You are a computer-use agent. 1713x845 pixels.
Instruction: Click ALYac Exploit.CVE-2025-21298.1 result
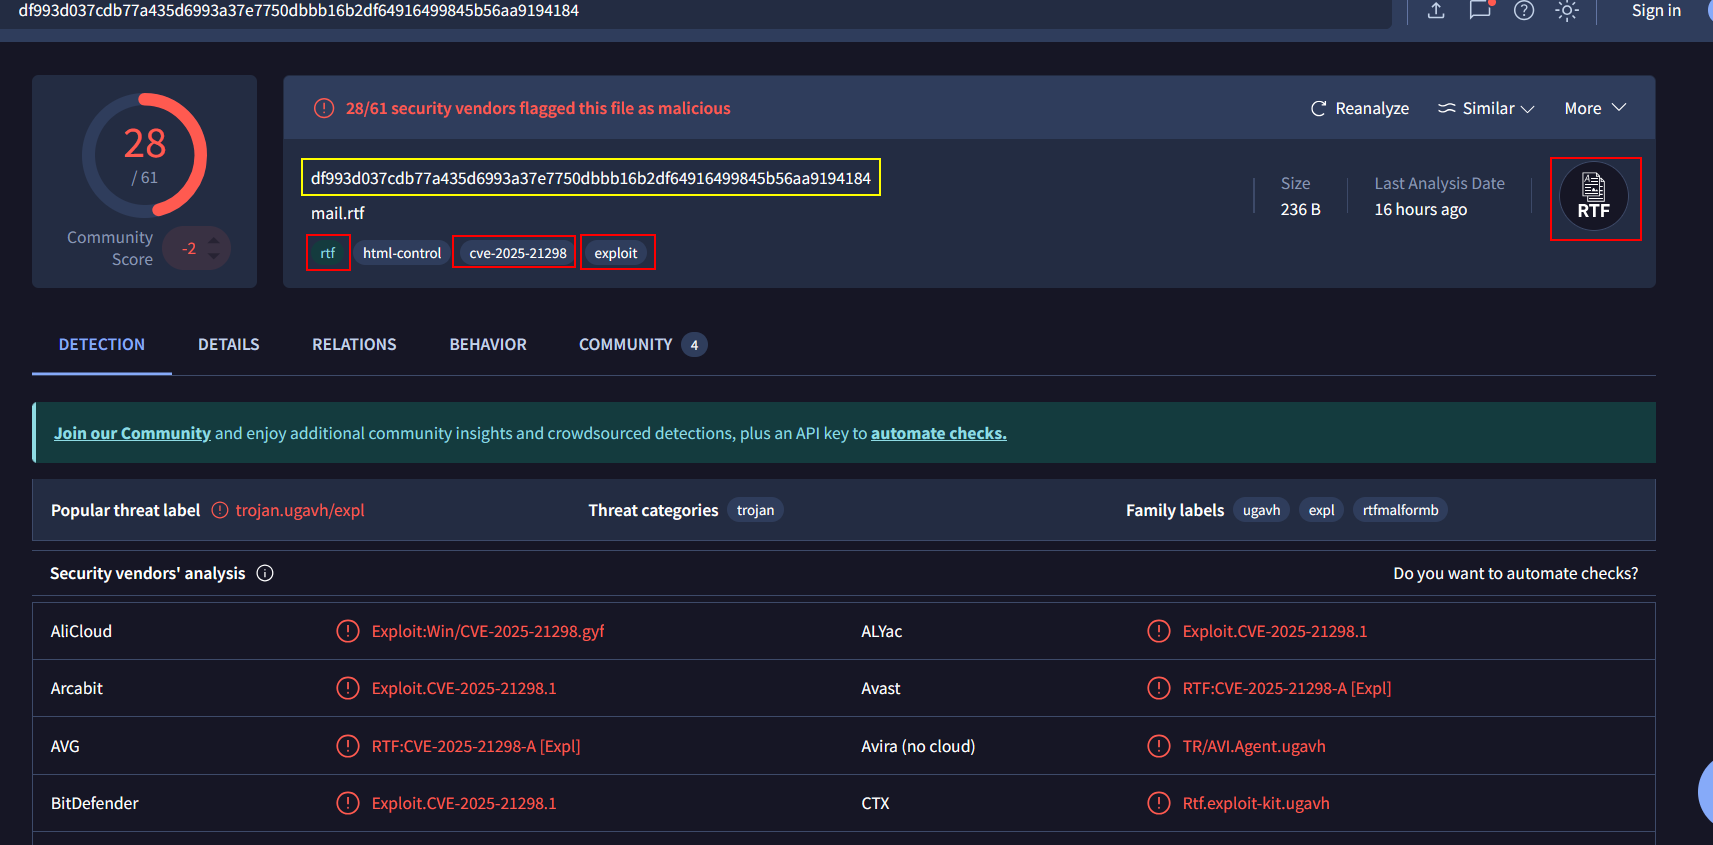(x=1275, y=631)
